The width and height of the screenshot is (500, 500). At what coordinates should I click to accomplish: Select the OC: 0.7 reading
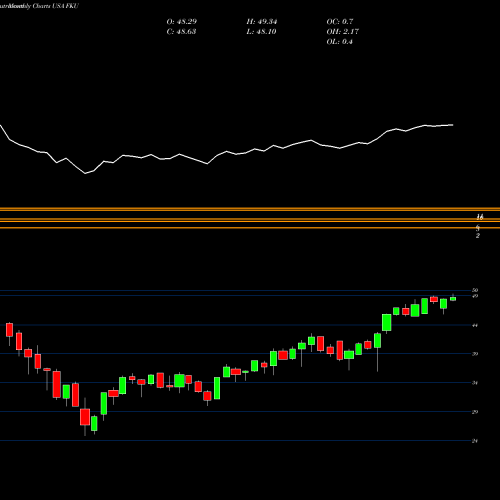pos(340,22)
